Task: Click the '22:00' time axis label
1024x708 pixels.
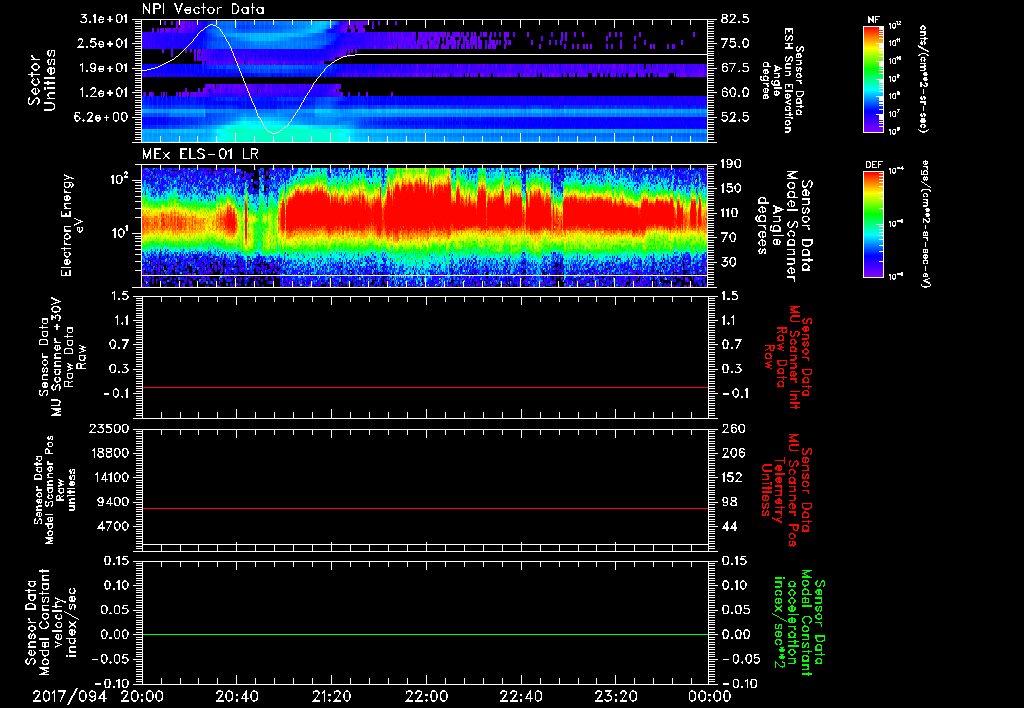Action: [426, 696]
